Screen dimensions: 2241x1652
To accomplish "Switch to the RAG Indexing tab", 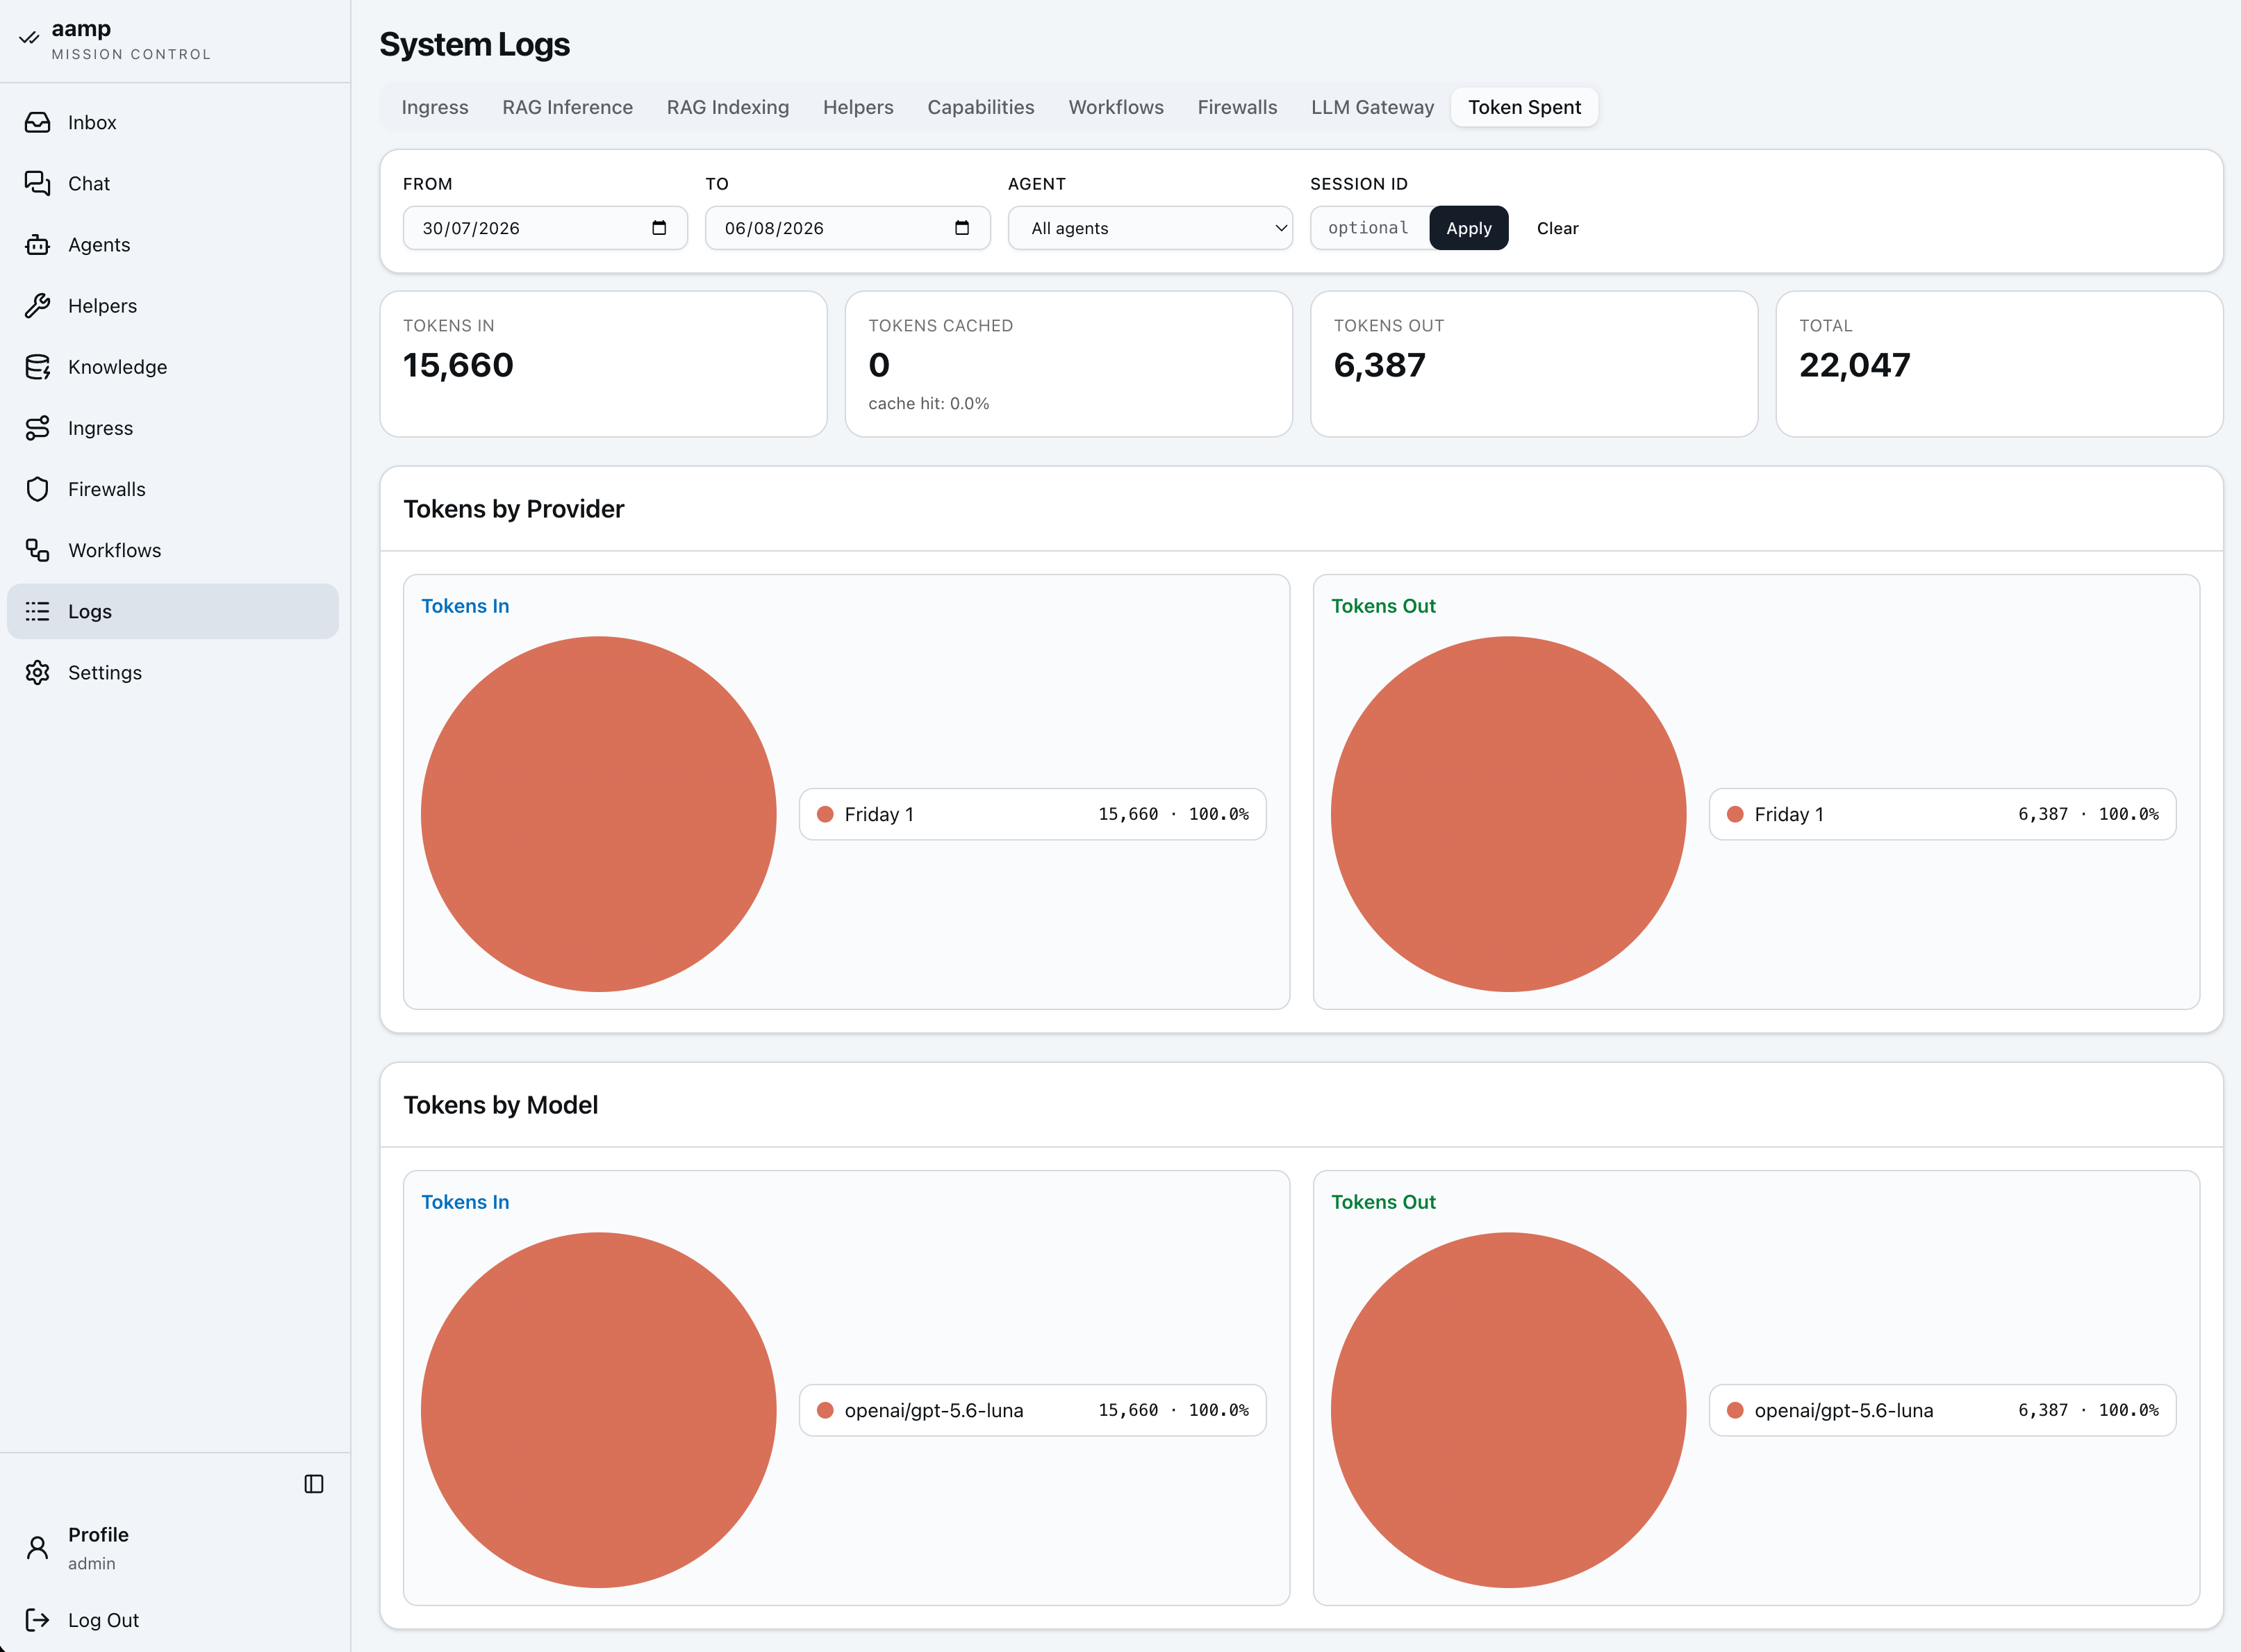I will click(x=728, y=107).
